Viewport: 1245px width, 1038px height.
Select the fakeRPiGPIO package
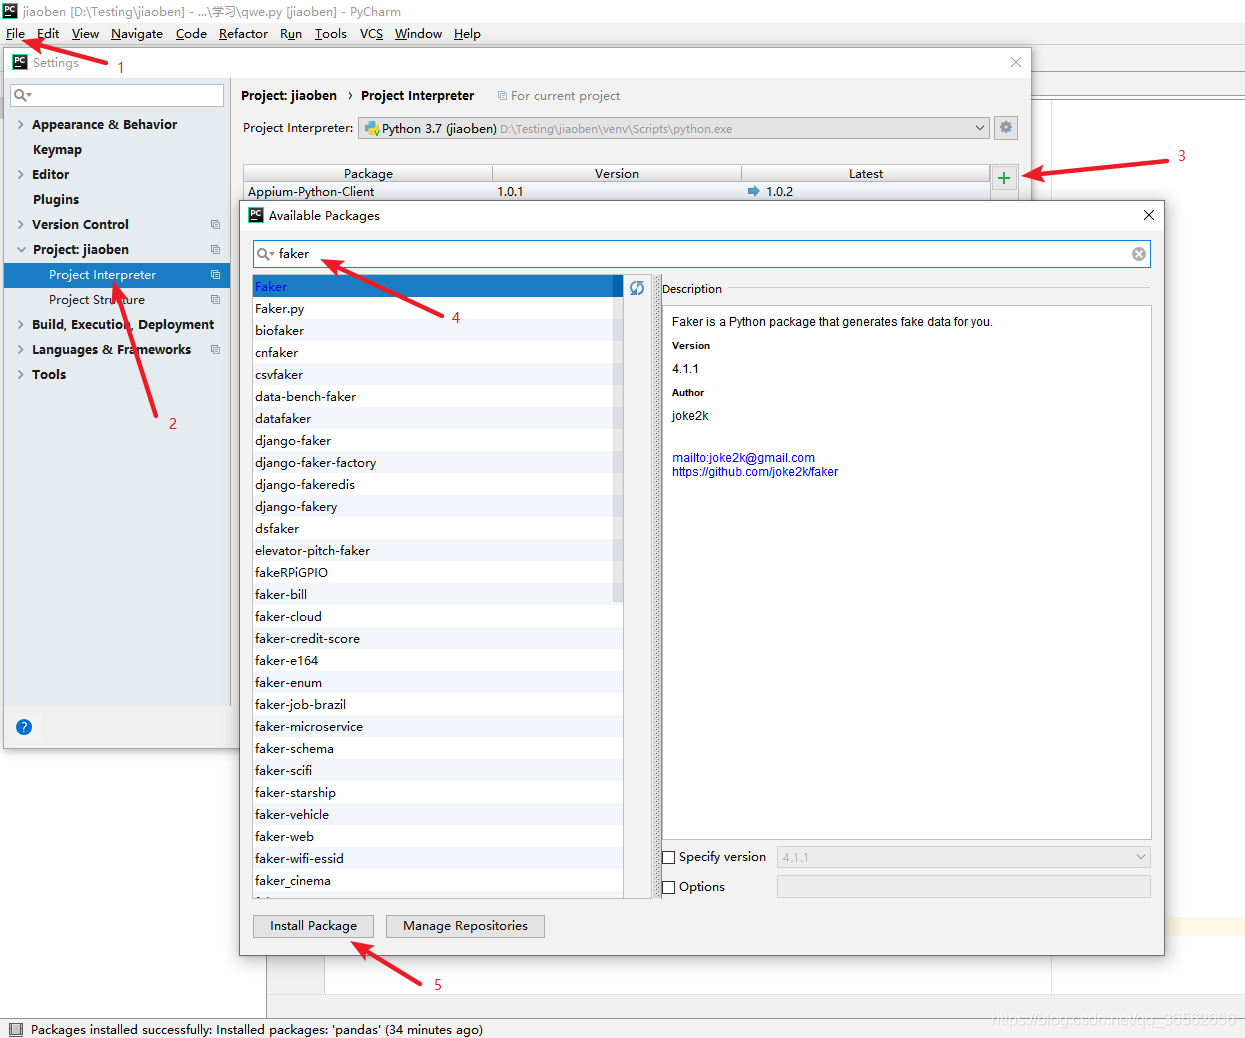click(x=438, y=573)
